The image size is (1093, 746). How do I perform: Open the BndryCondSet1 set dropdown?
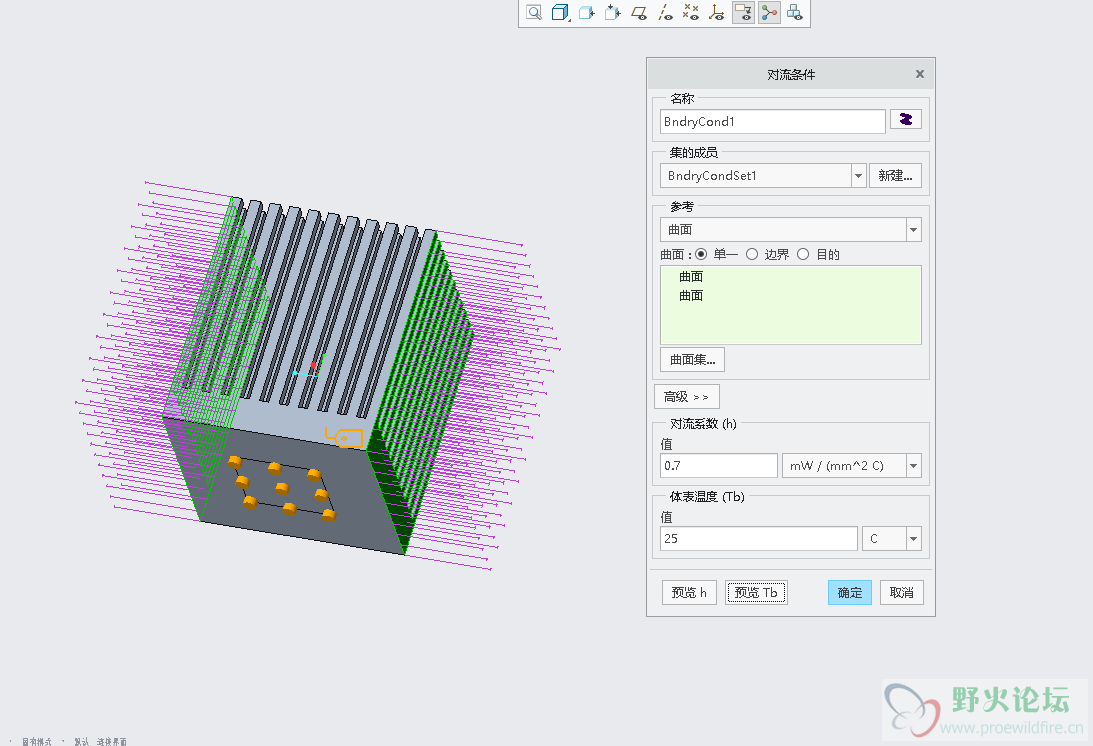click(x=859, y=176)
